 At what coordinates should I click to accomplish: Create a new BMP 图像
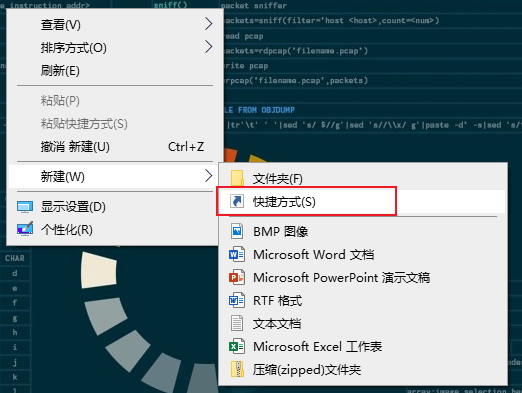coord(363,231)
